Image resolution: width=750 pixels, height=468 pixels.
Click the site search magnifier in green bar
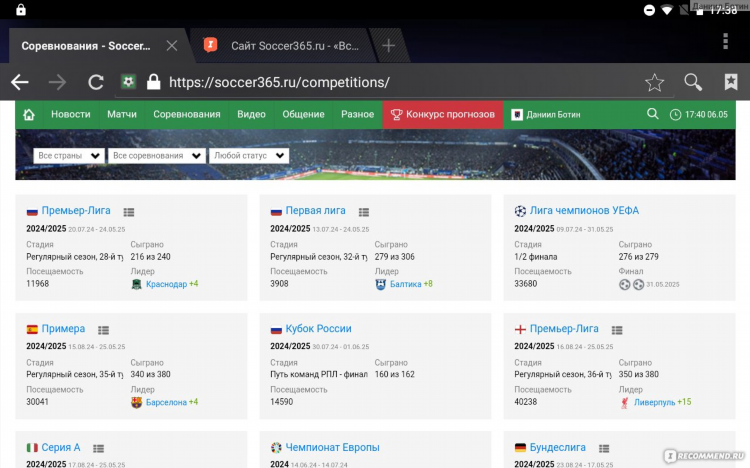pyautogui.click(x=652, y=114)
